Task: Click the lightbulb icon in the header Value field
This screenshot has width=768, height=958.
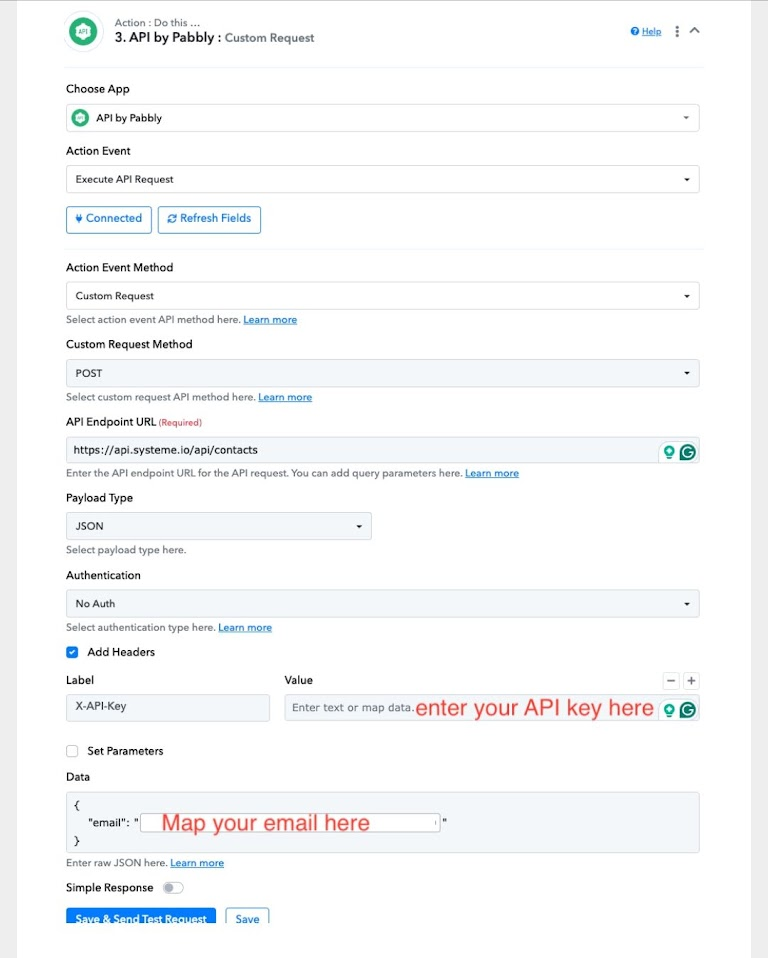Action: tap(669, 709)
